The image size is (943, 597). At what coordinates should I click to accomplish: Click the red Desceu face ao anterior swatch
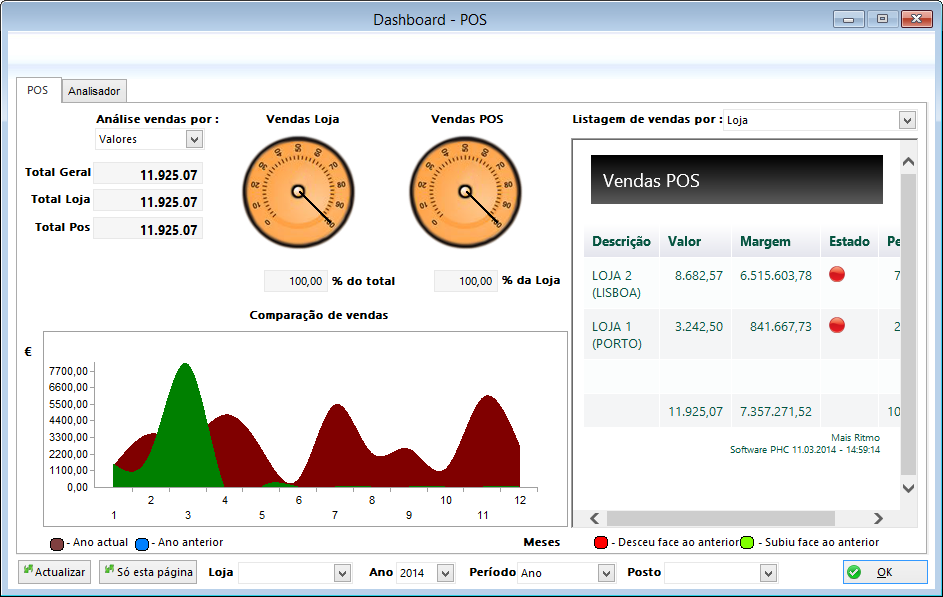coord(600,542)
